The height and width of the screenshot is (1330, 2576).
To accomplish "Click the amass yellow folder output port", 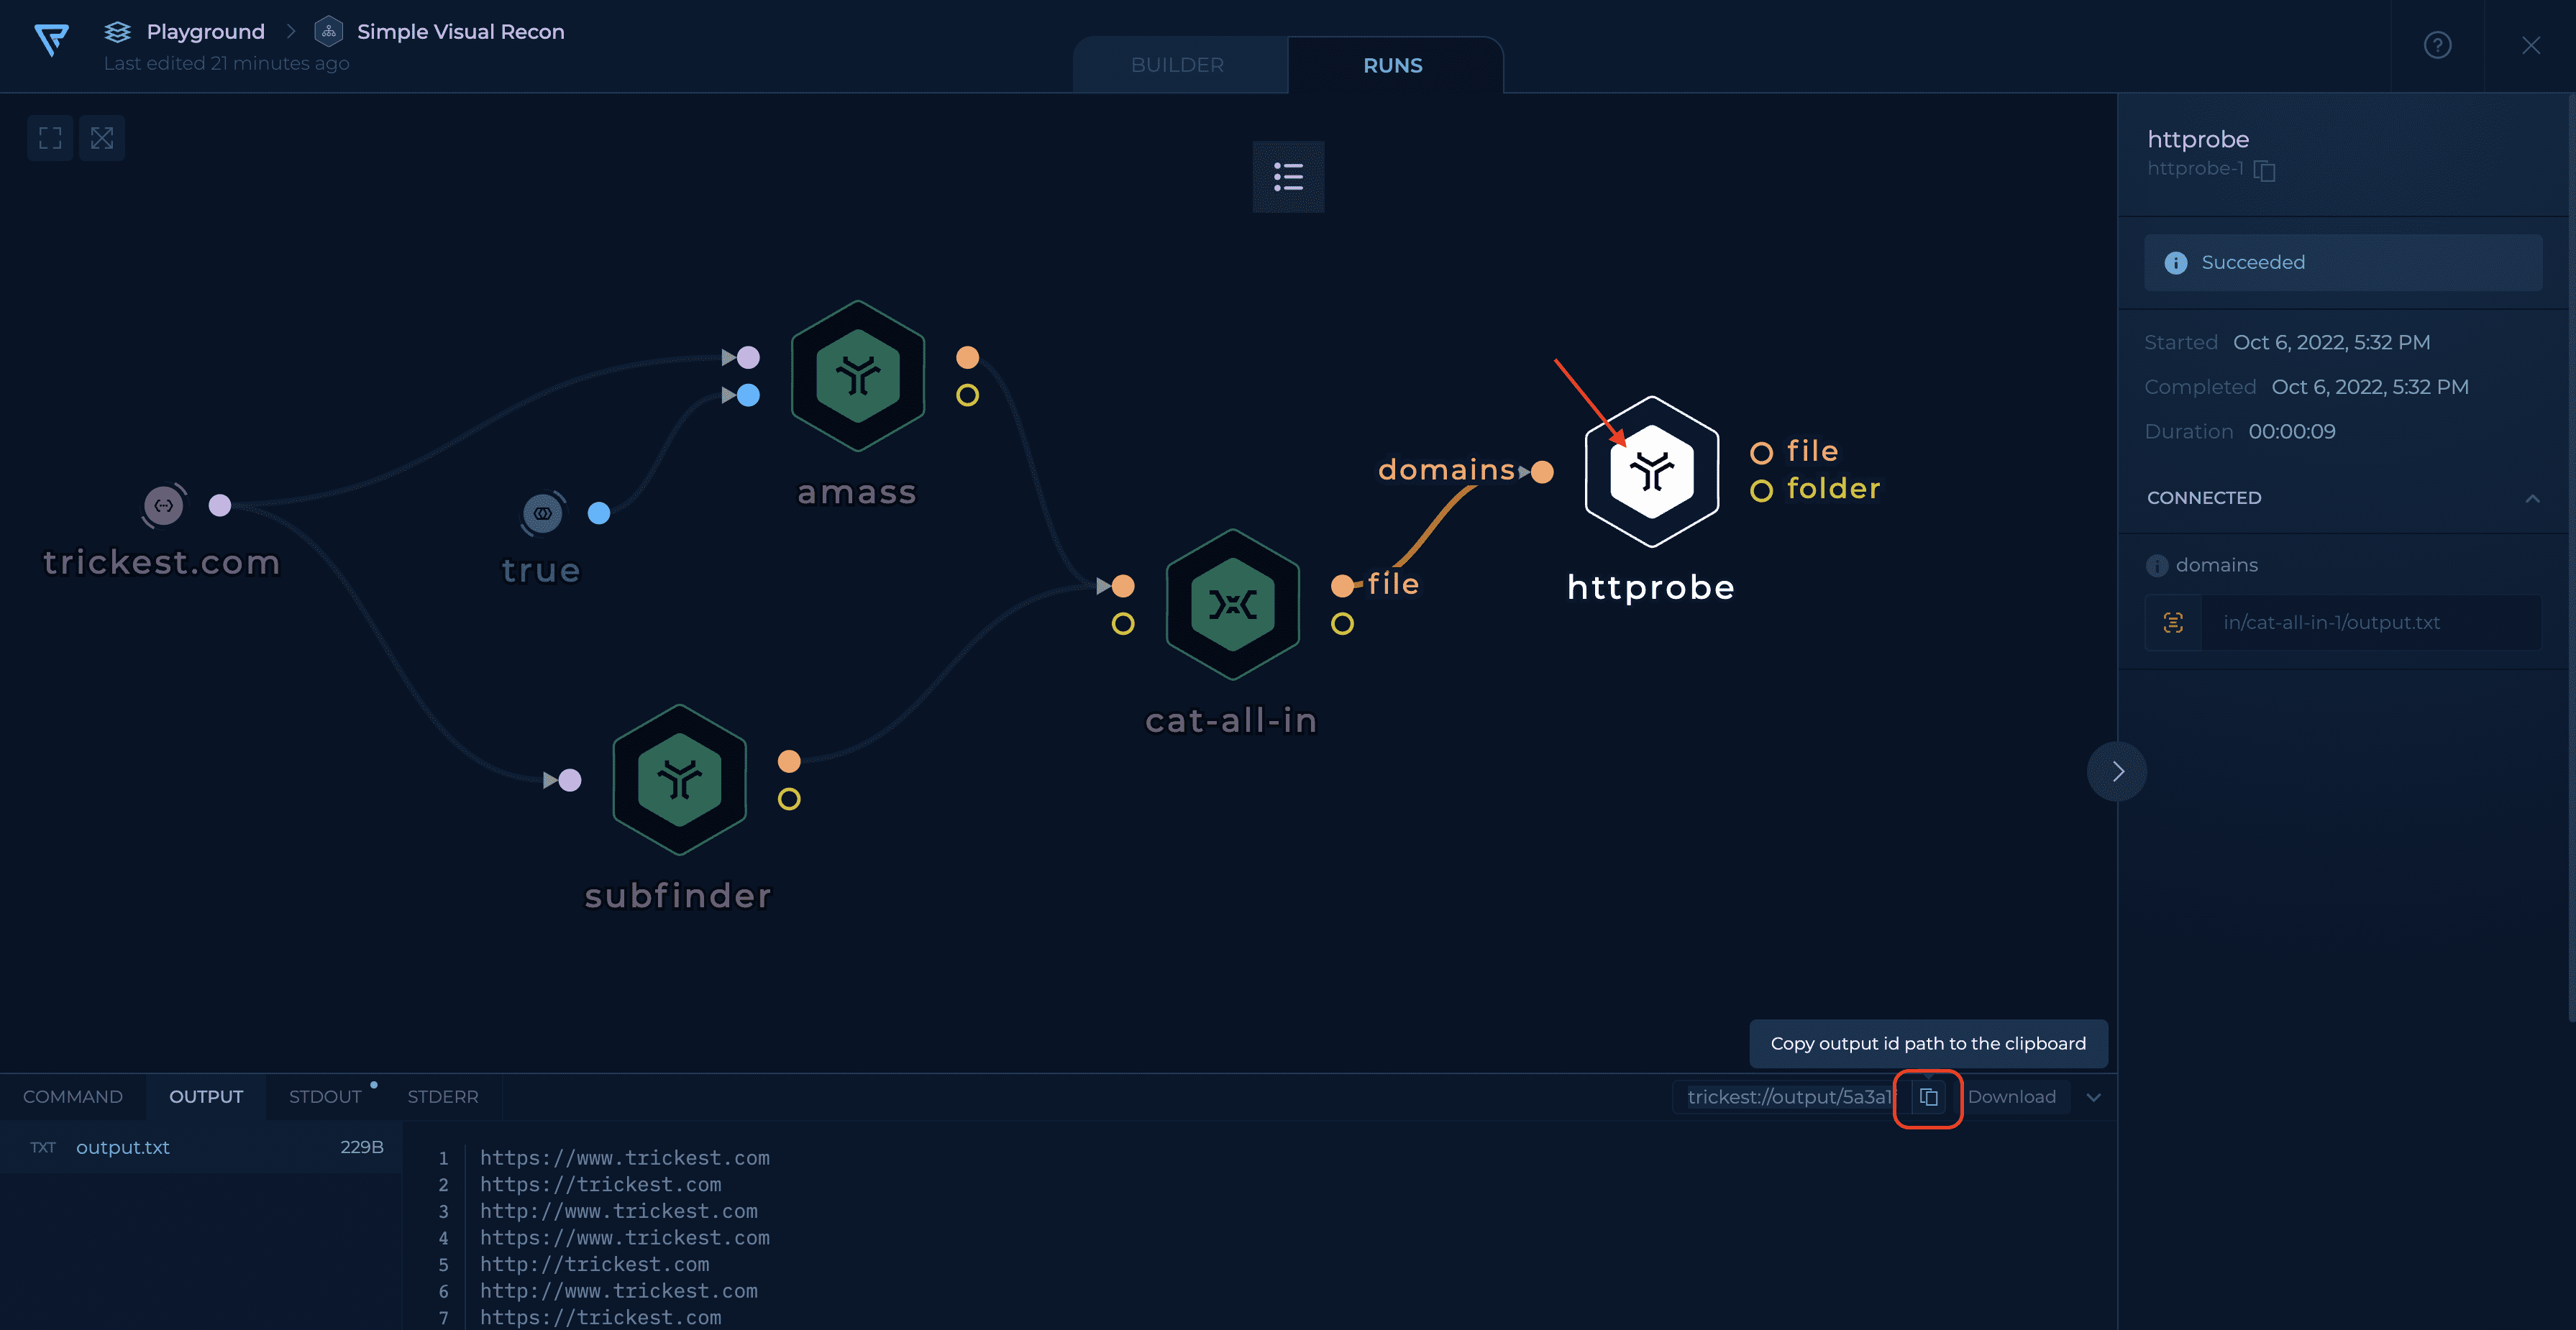I will [x=967, y=396].
